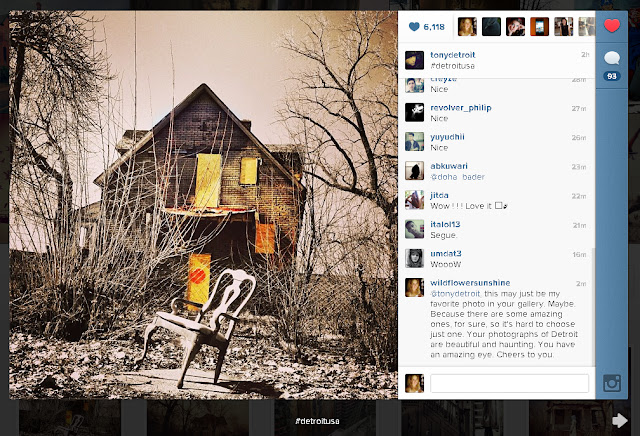Open the @tonydetroit mention in comment

456,294
